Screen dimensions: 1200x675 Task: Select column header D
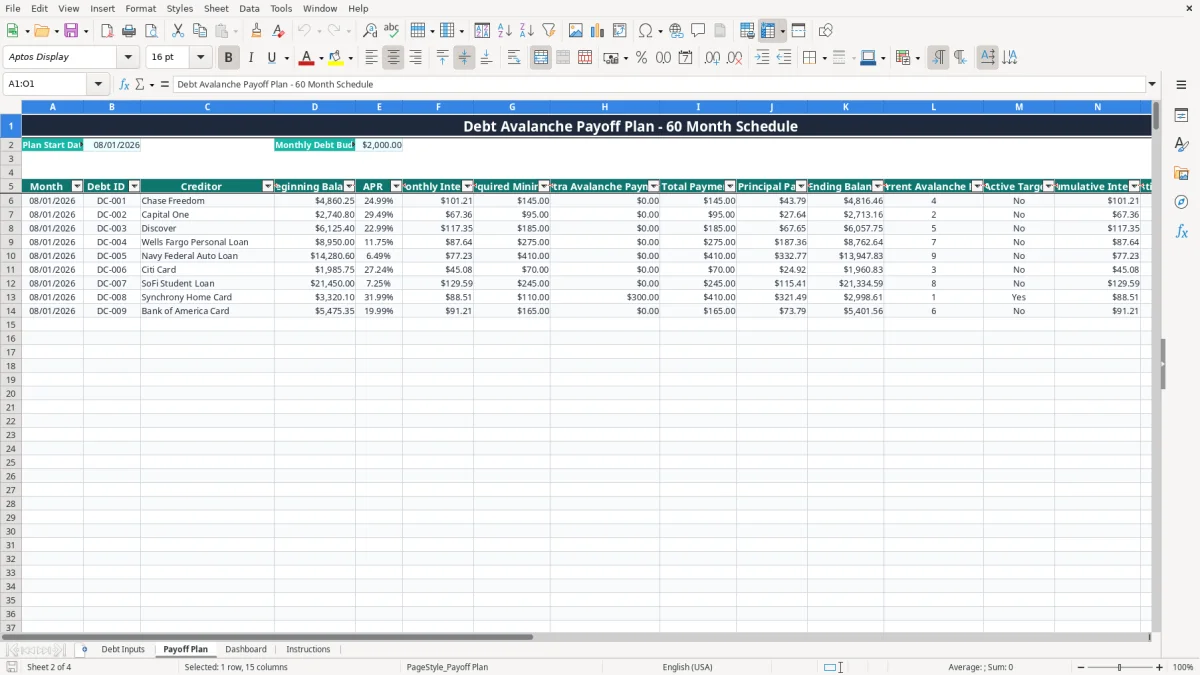(x=315, y=107)
